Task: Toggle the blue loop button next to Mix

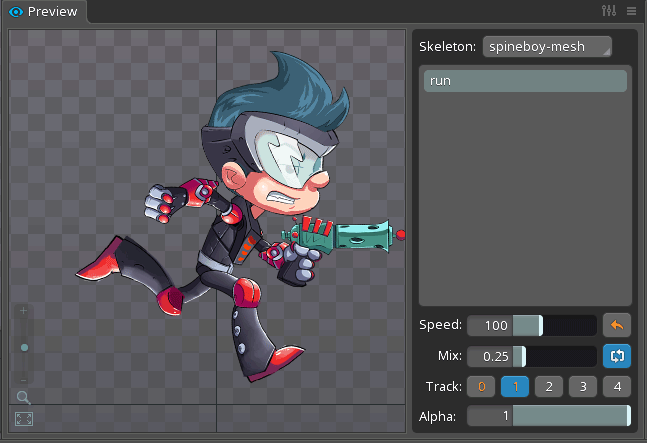Action: [616, 356]
